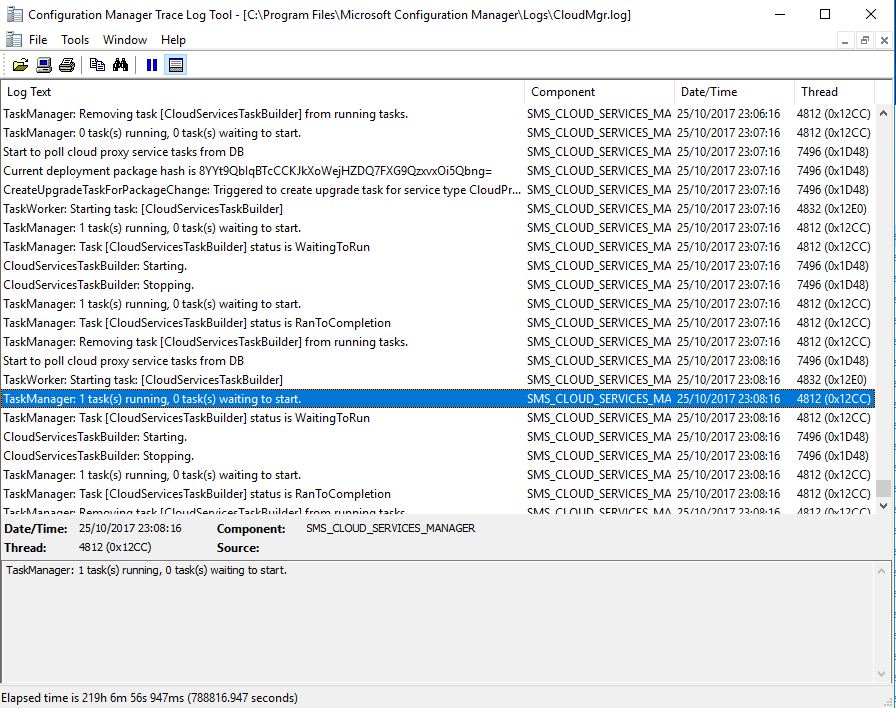
Task: Open the File menu
Action: 38,40
